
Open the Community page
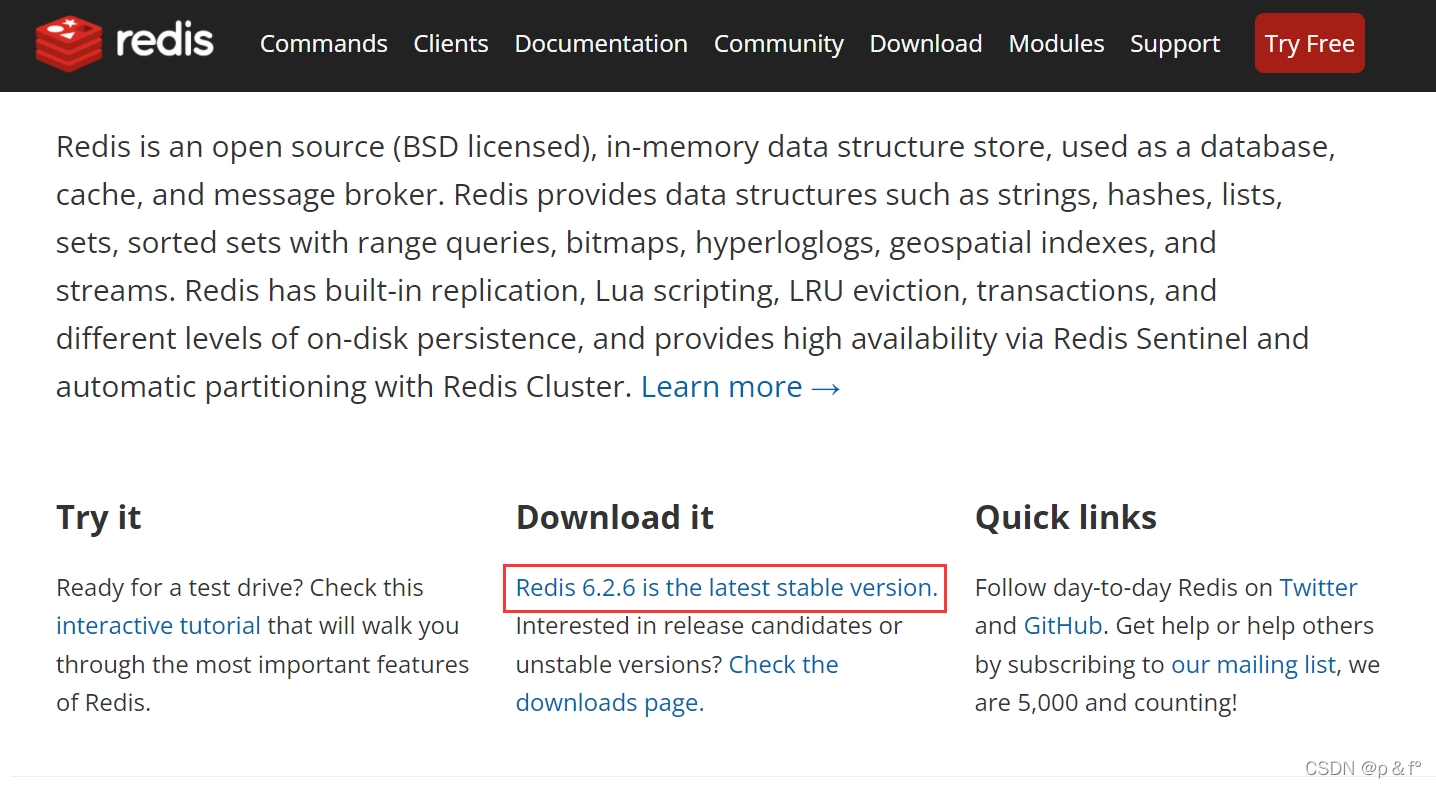coord(778,44)
